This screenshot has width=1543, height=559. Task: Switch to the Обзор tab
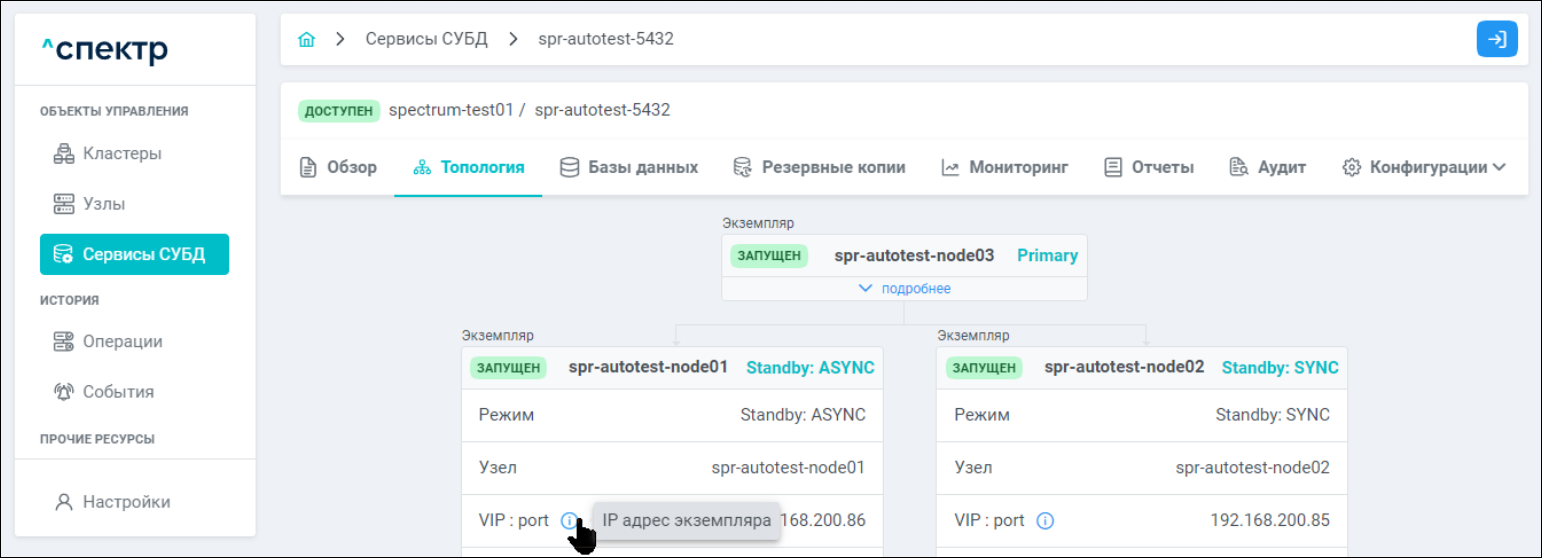(x=339, y=167)
